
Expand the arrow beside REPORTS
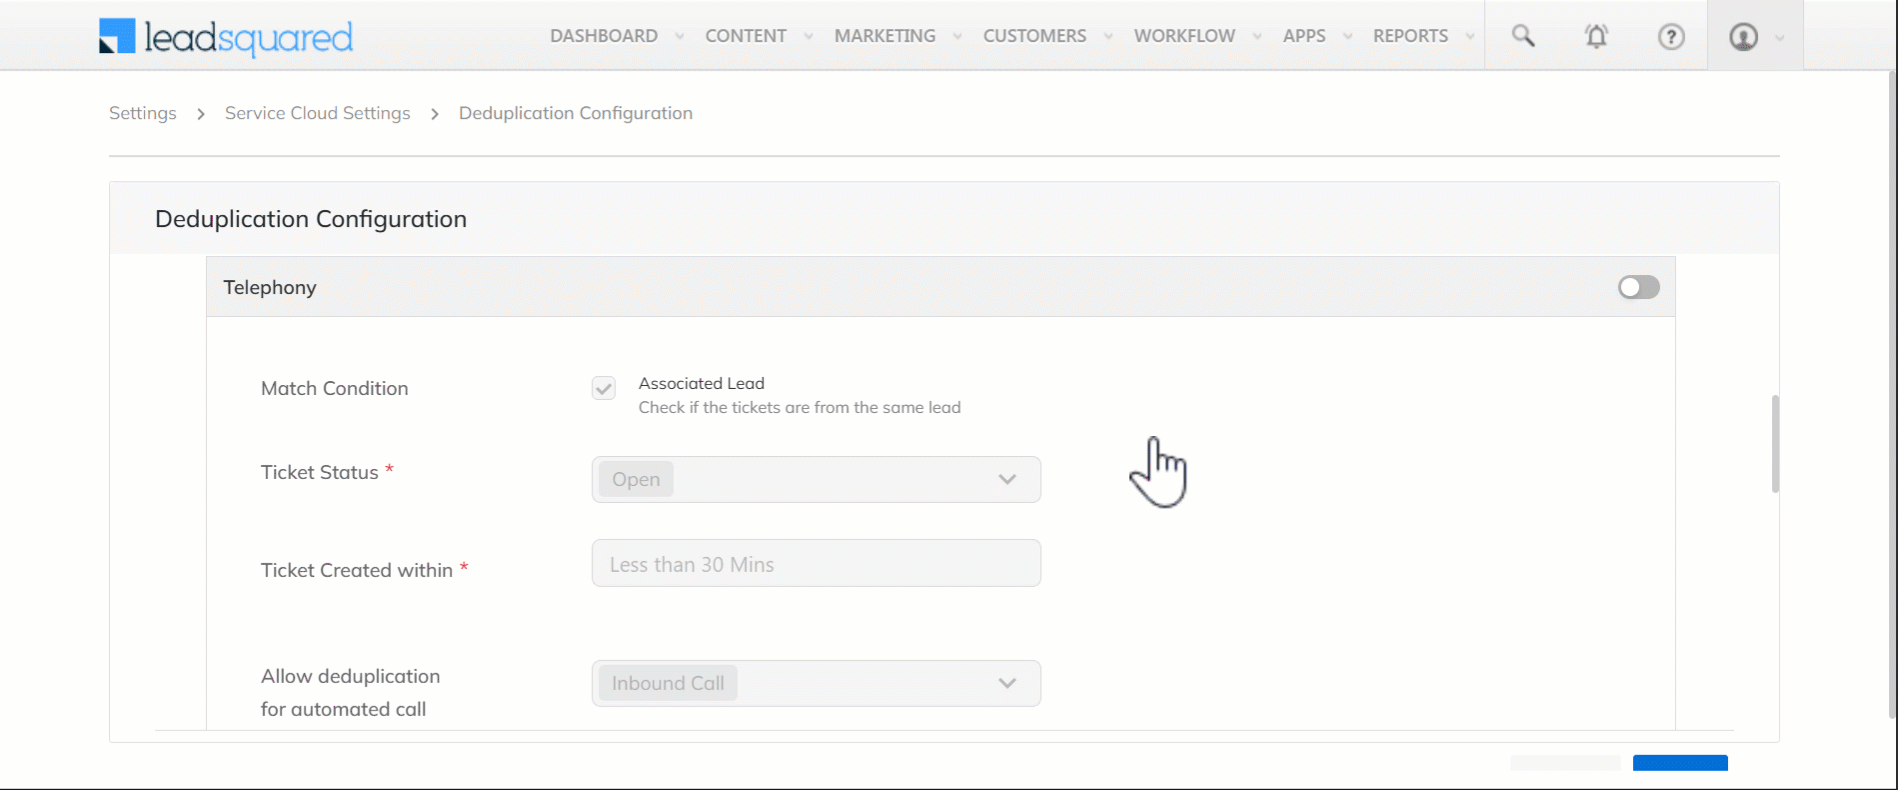click(1469, 36)
